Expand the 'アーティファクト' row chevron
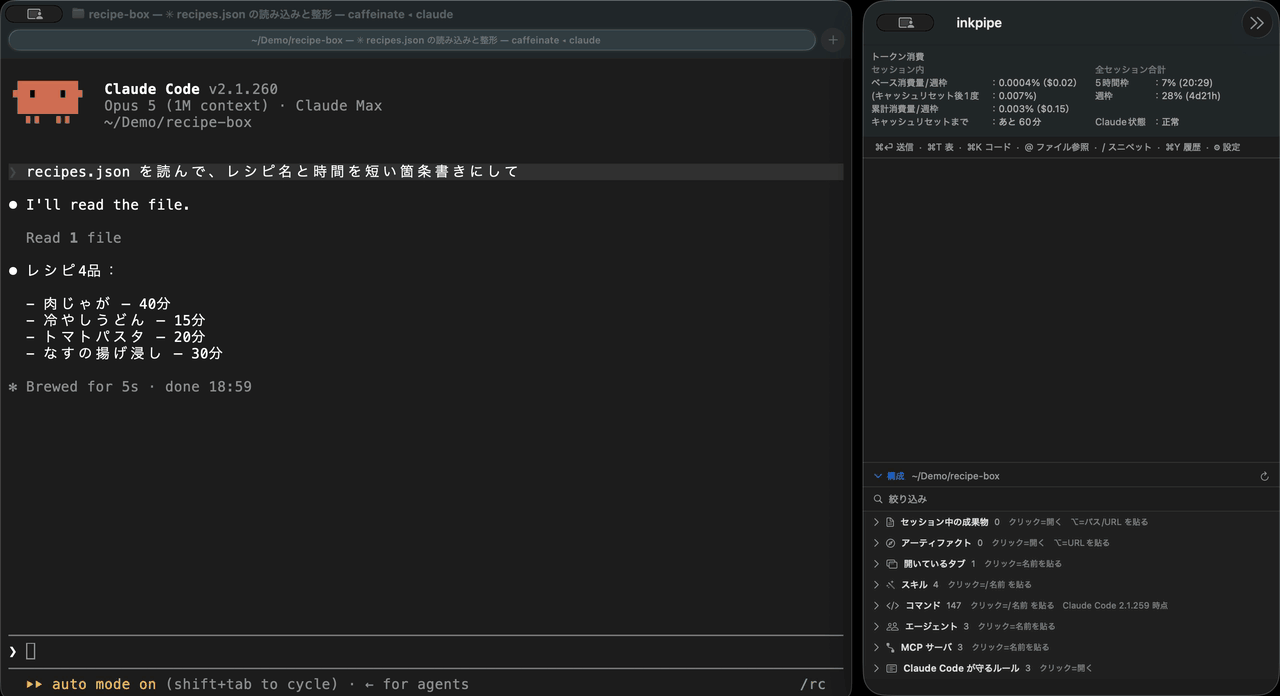 tap(877, 543)
